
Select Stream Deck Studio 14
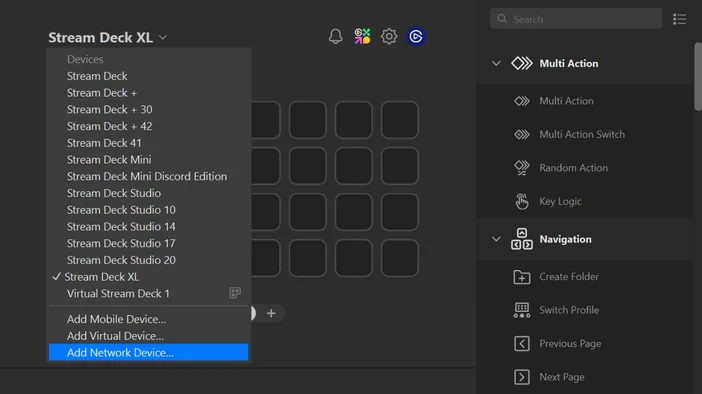[148, 227]
